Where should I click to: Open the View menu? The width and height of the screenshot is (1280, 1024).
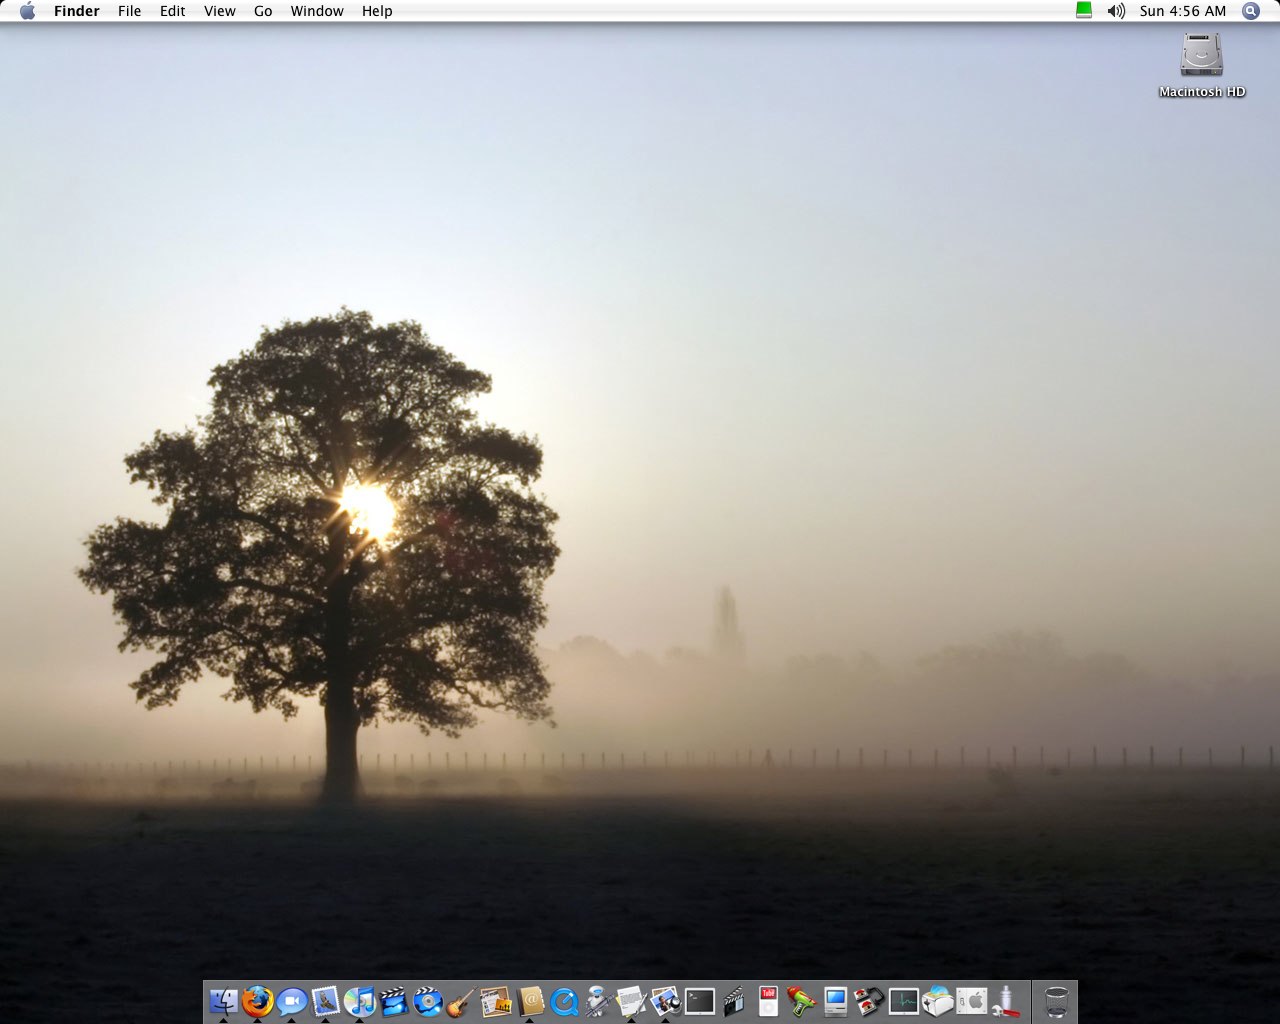[x=219, y=11]
